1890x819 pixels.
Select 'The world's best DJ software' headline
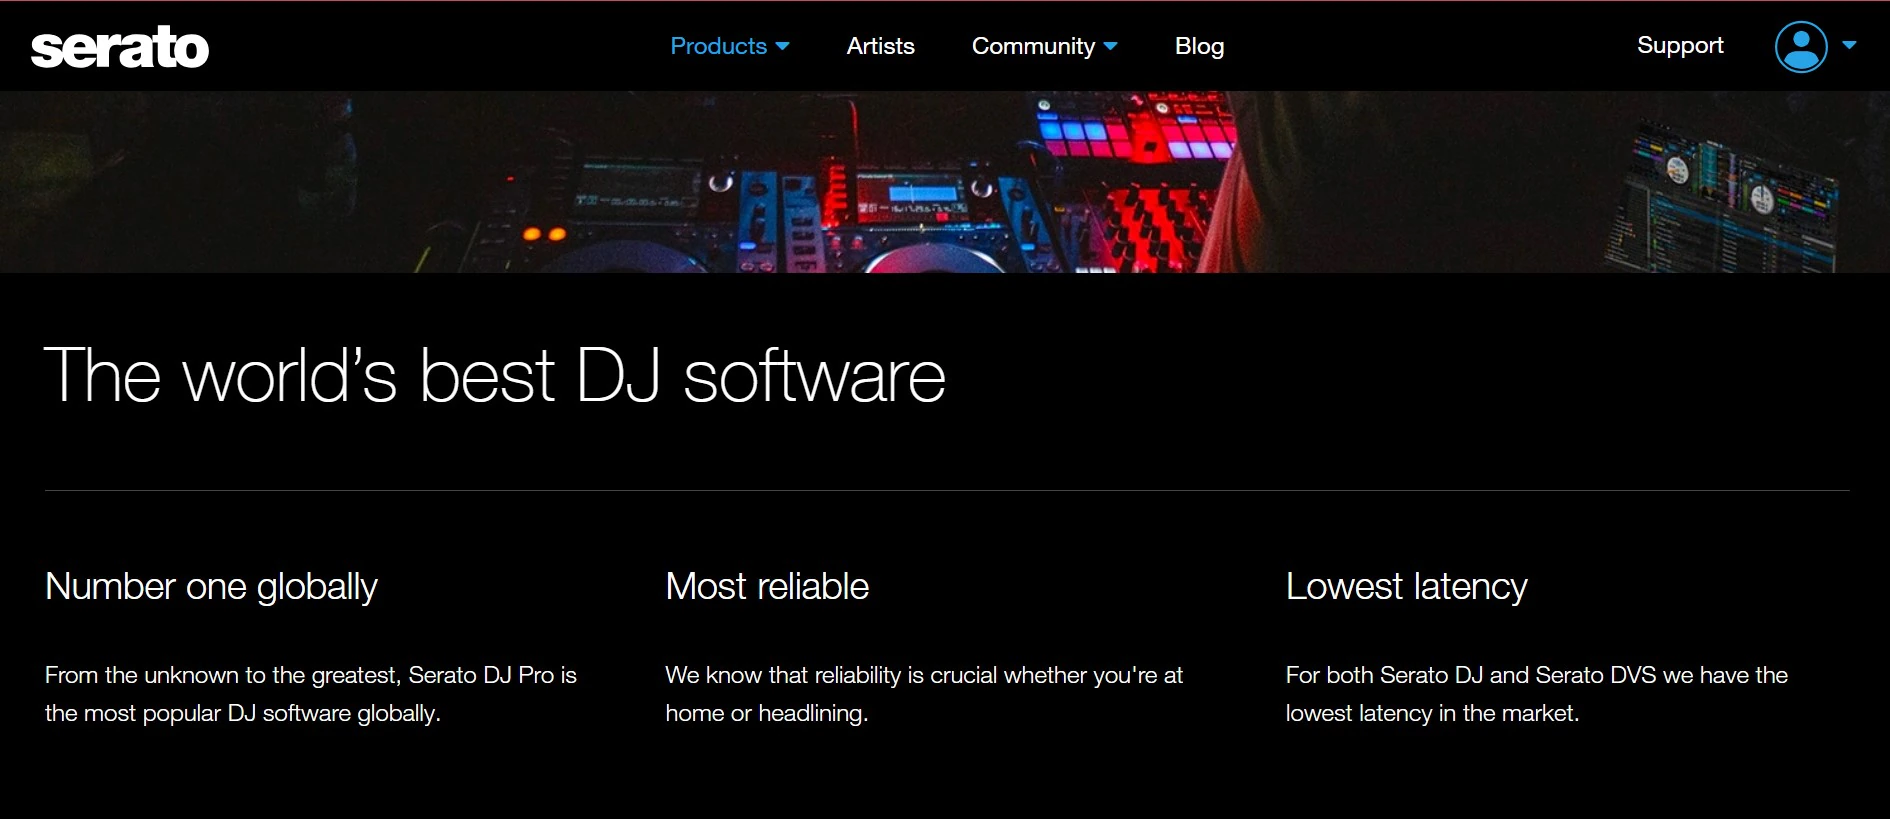(495, 376)
